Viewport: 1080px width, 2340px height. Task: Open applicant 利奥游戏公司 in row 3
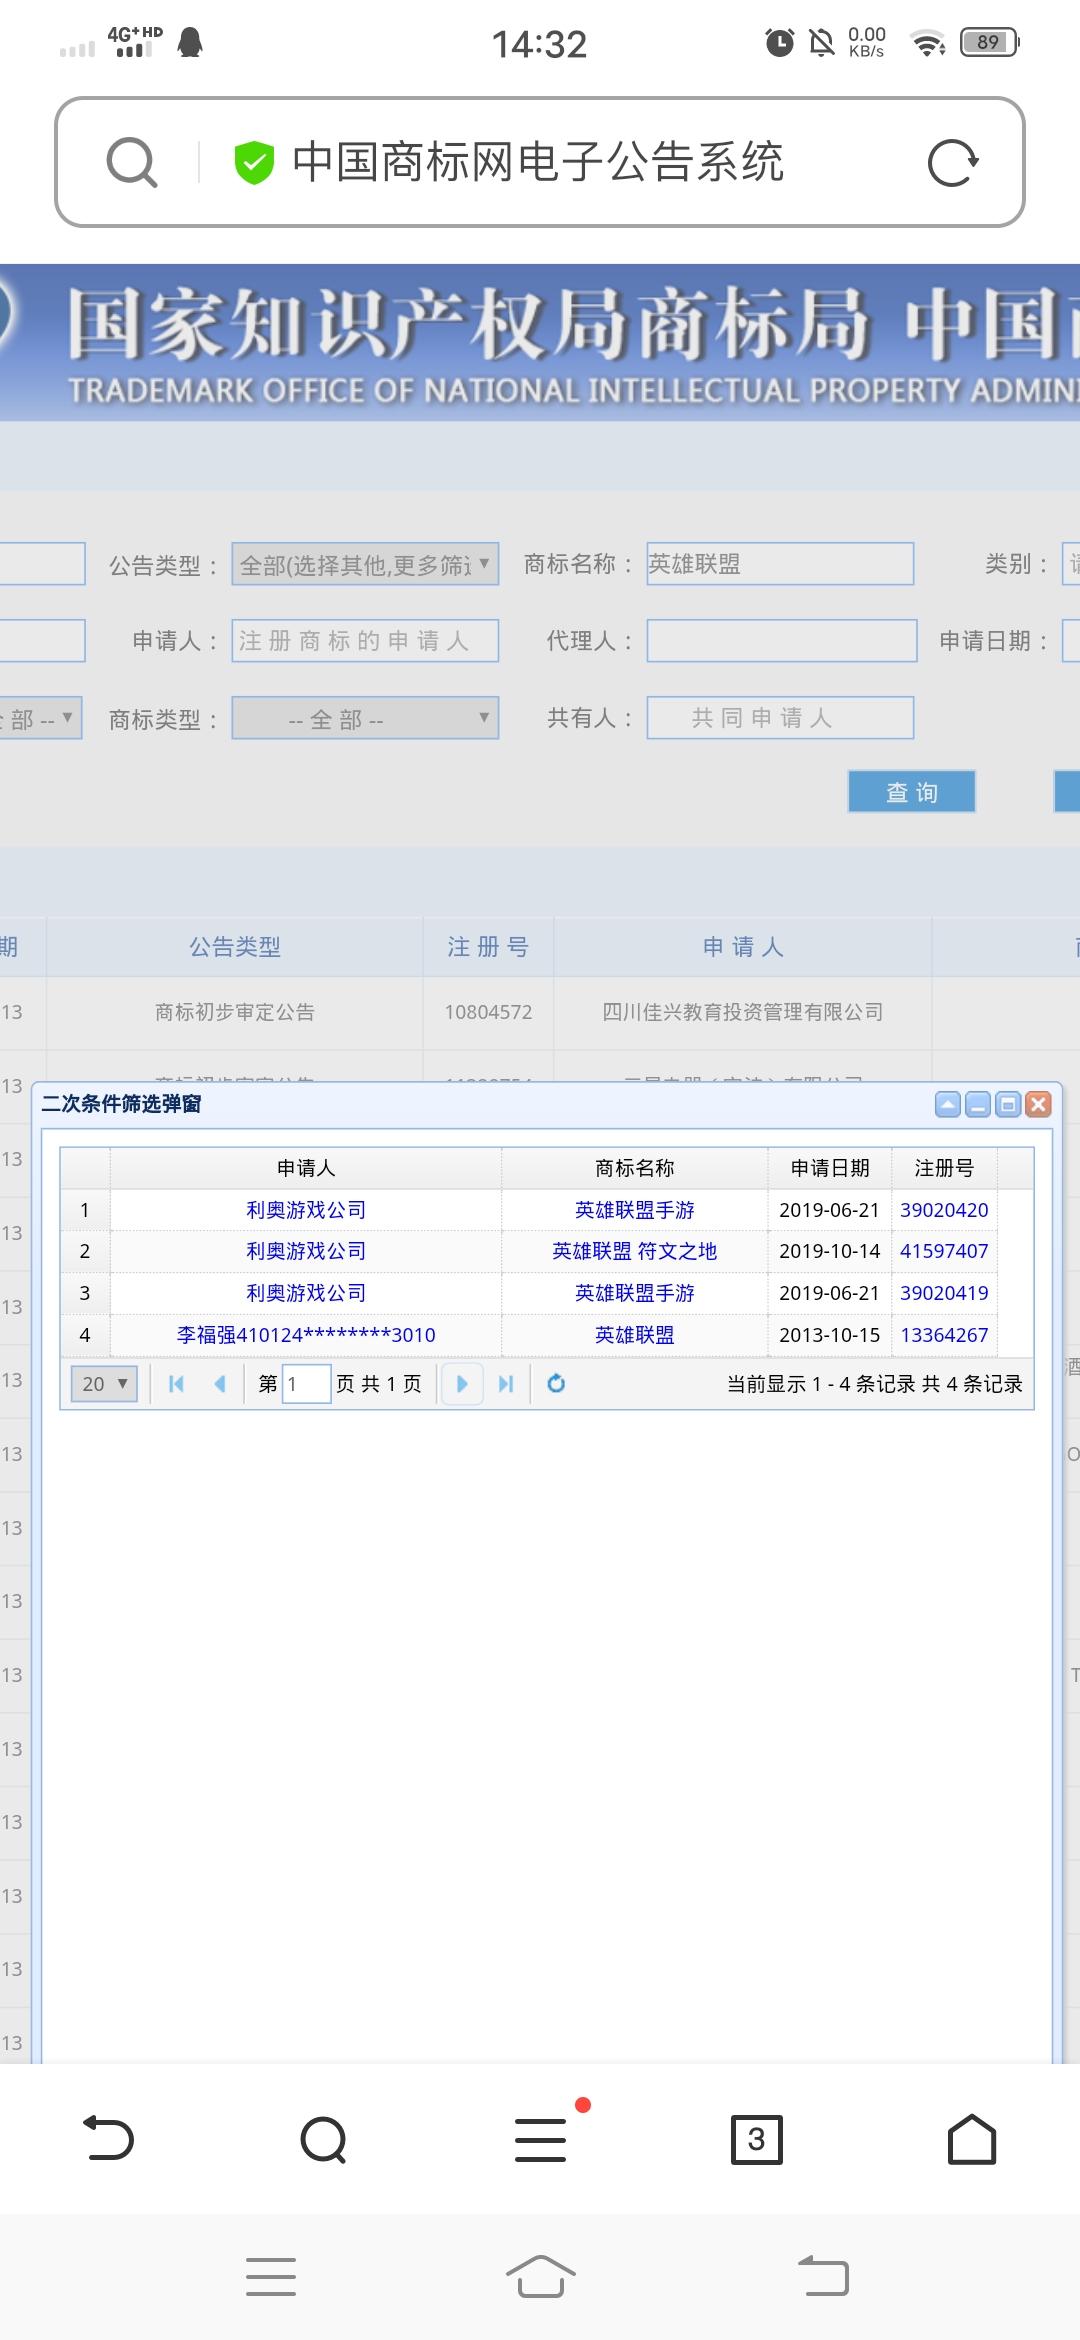306,1293
